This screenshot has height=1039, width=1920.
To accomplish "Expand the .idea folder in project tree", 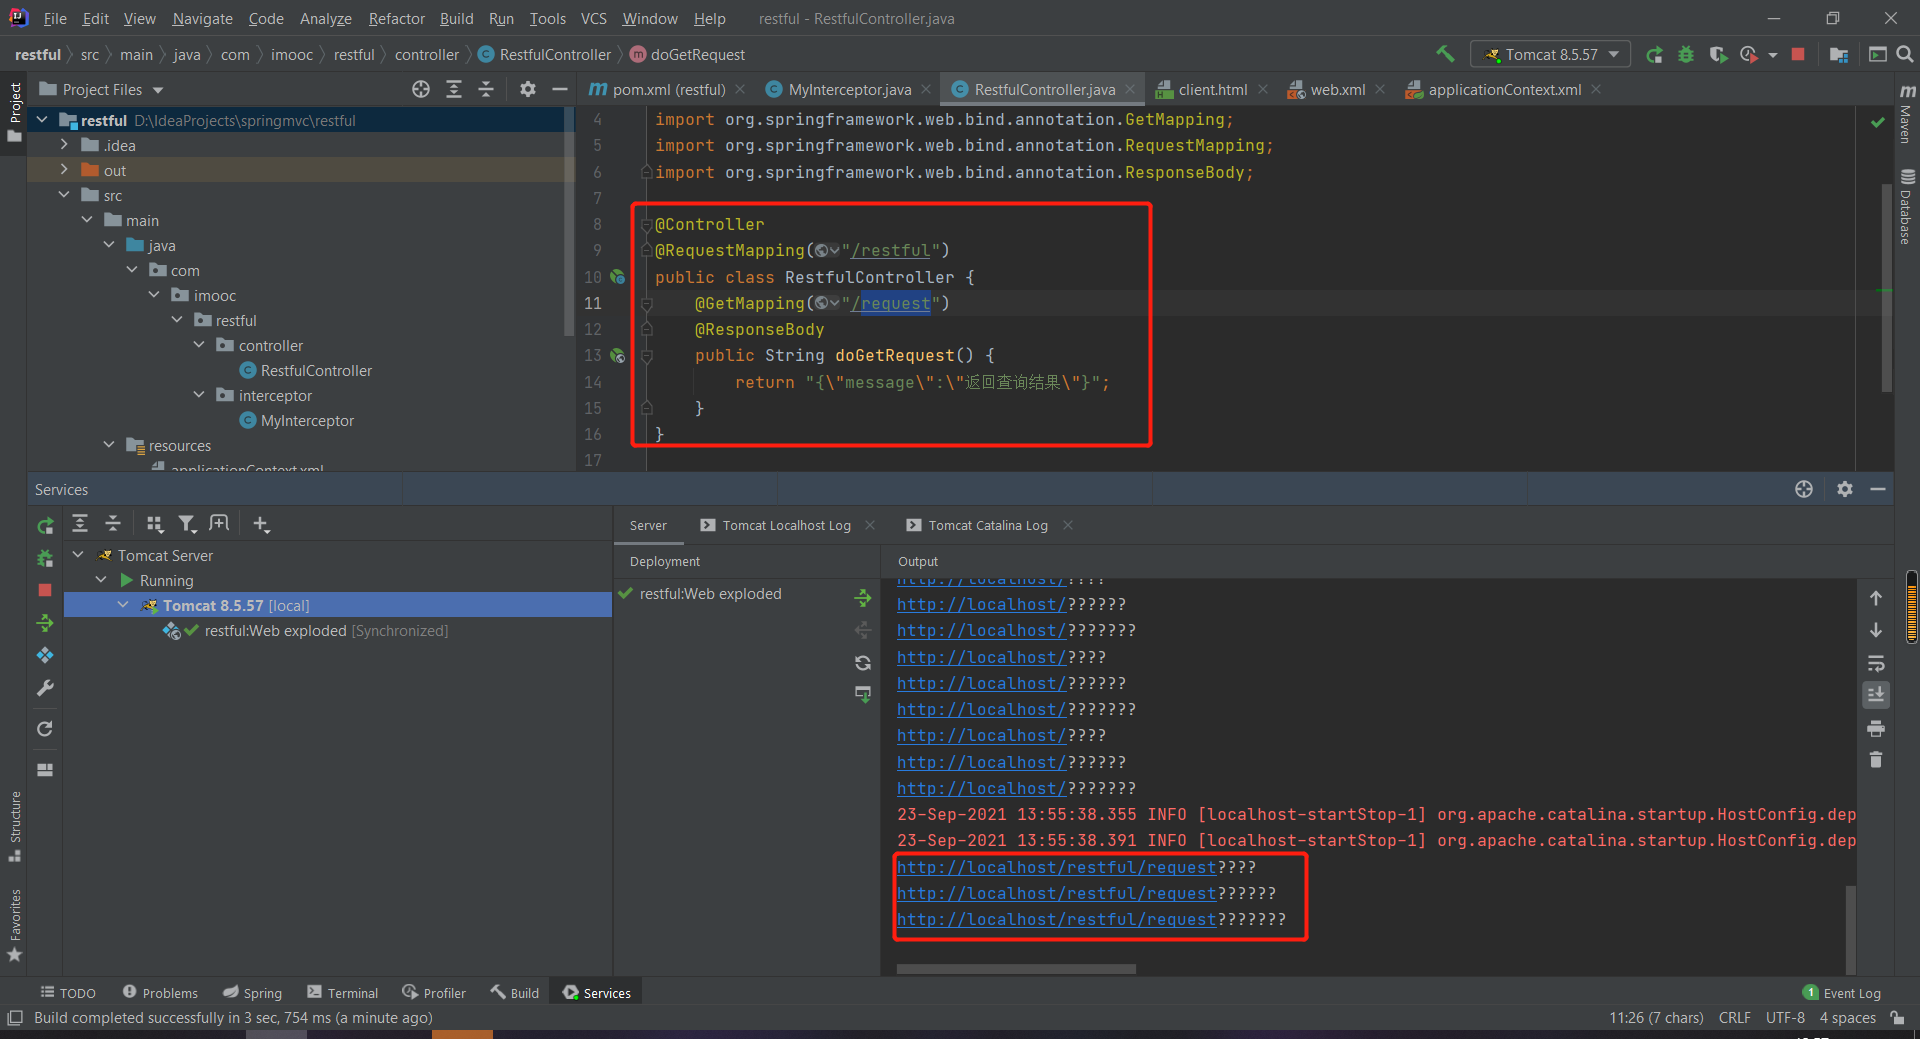I will (x=64, y=145).
